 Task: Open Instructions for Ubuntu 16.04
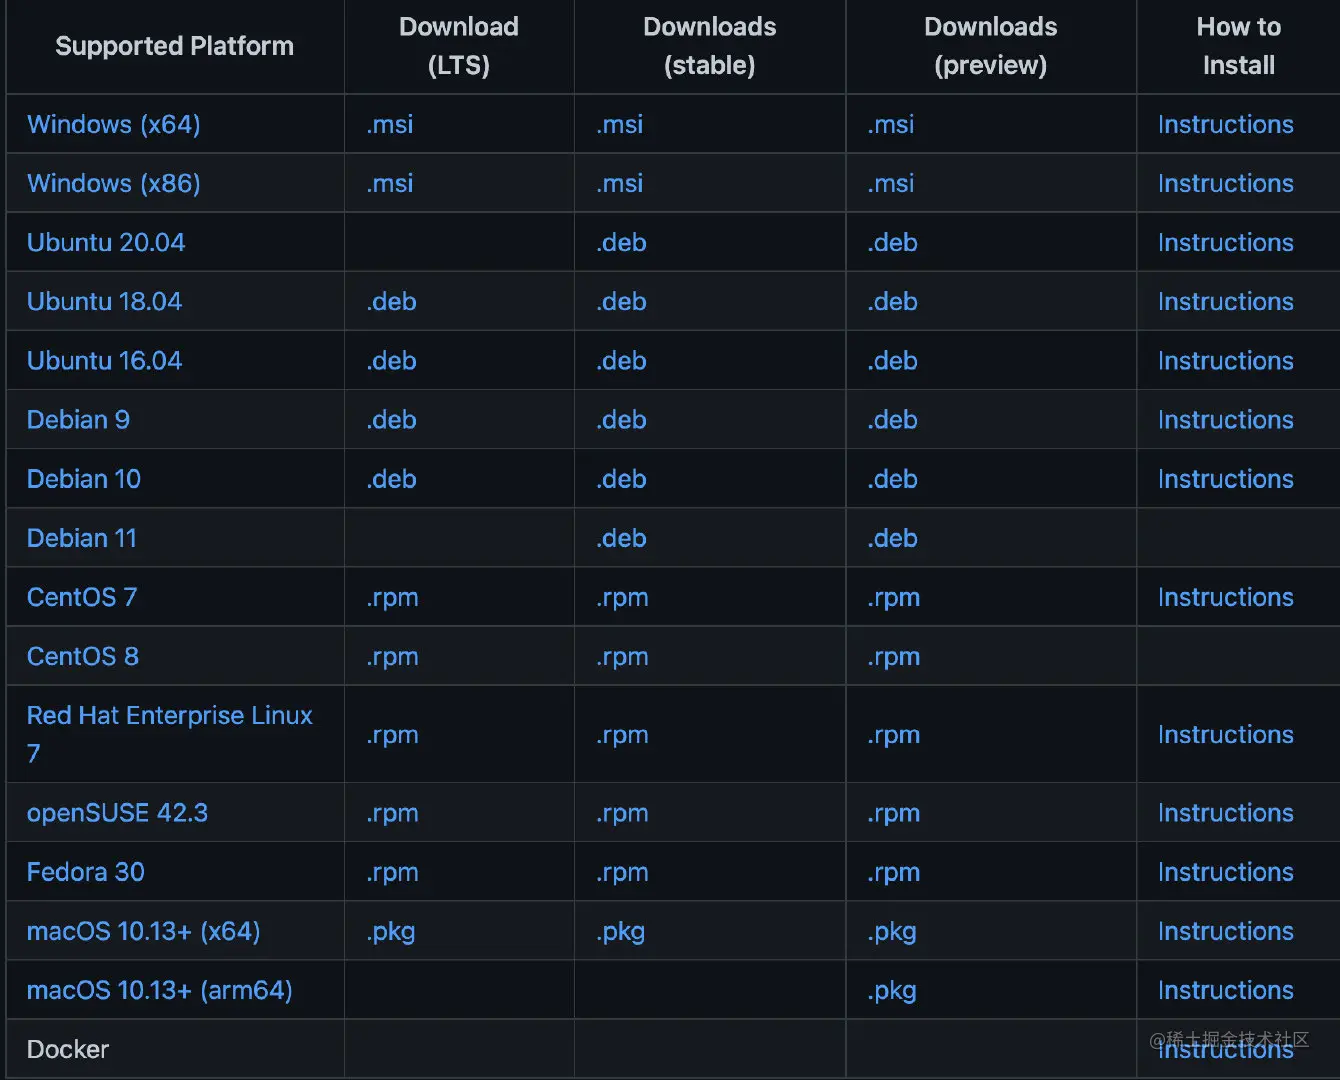tap(1225, 360)
